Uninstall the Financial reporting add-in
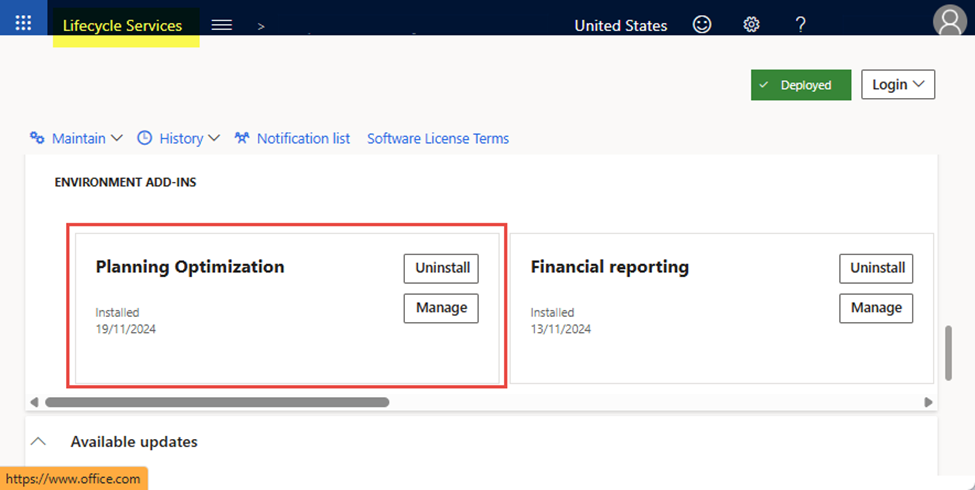Viewport: 975px width, 490px height. tap(877, 269)
